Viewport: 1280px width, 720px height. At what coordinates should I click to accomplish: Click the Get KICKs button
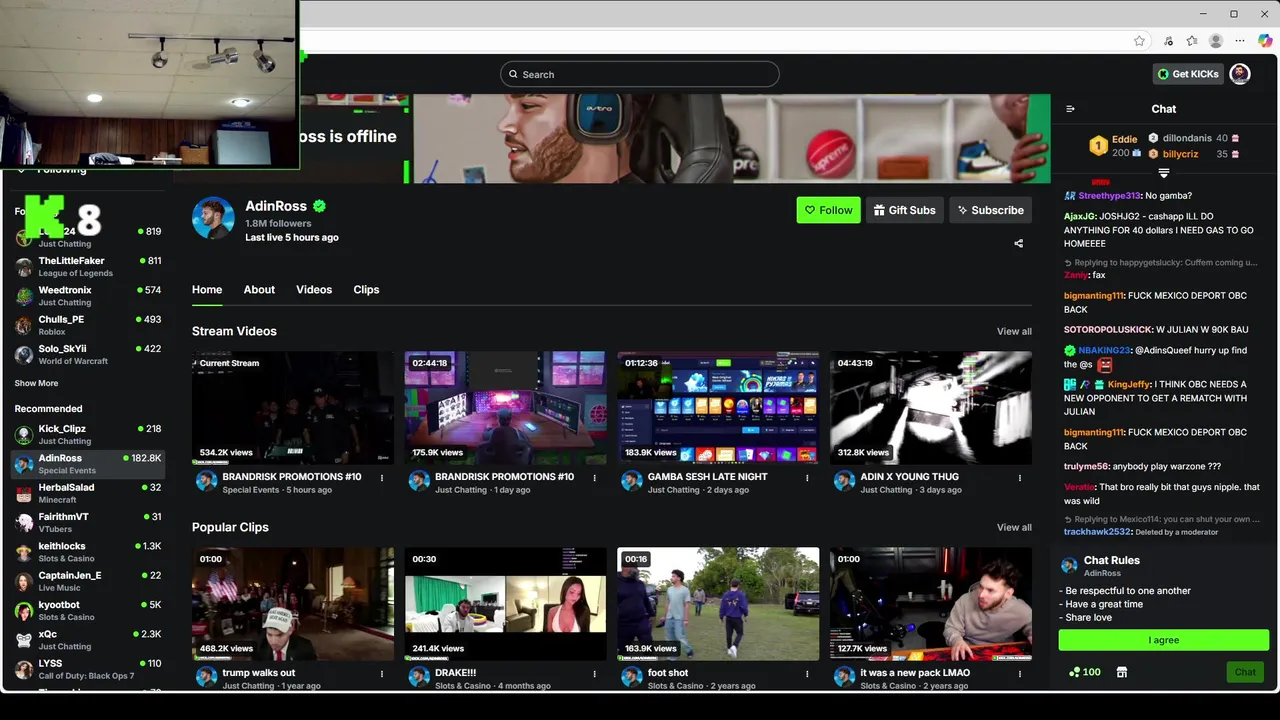coord(1188,74)
